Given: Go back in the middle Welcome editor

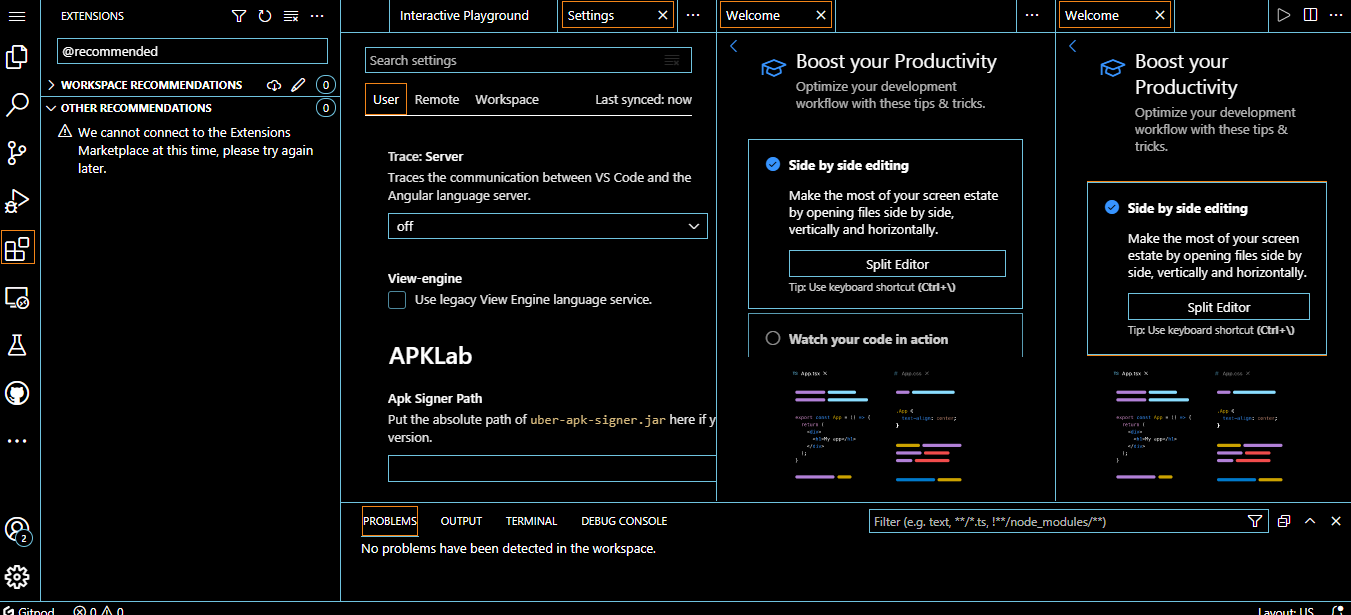Looking at the screenshot, I should [734, 46].
